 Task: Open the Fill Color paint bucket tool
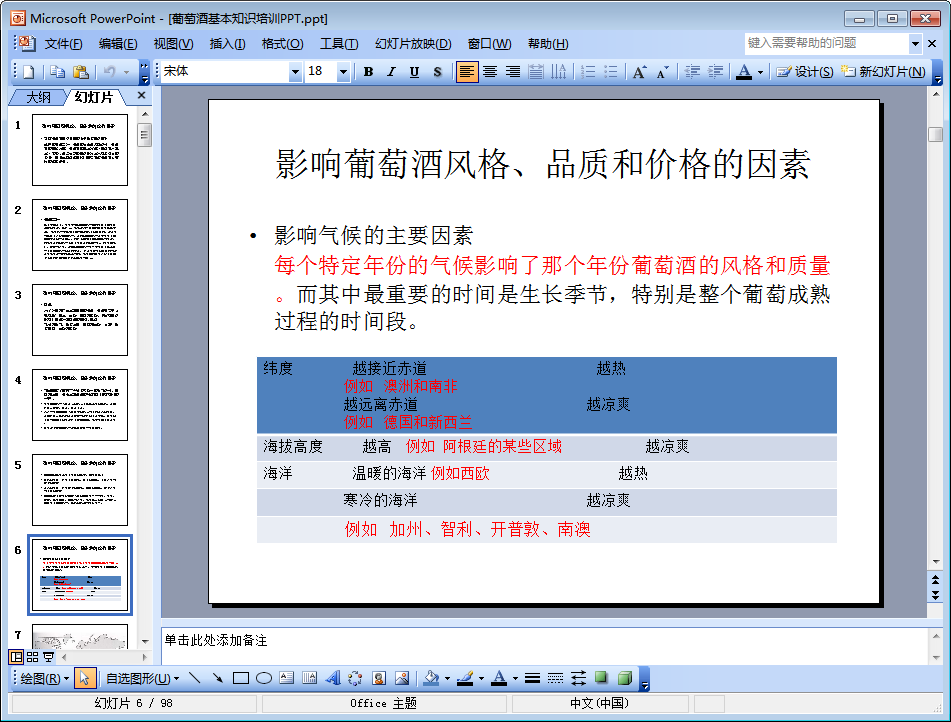[x=430, y=677]
